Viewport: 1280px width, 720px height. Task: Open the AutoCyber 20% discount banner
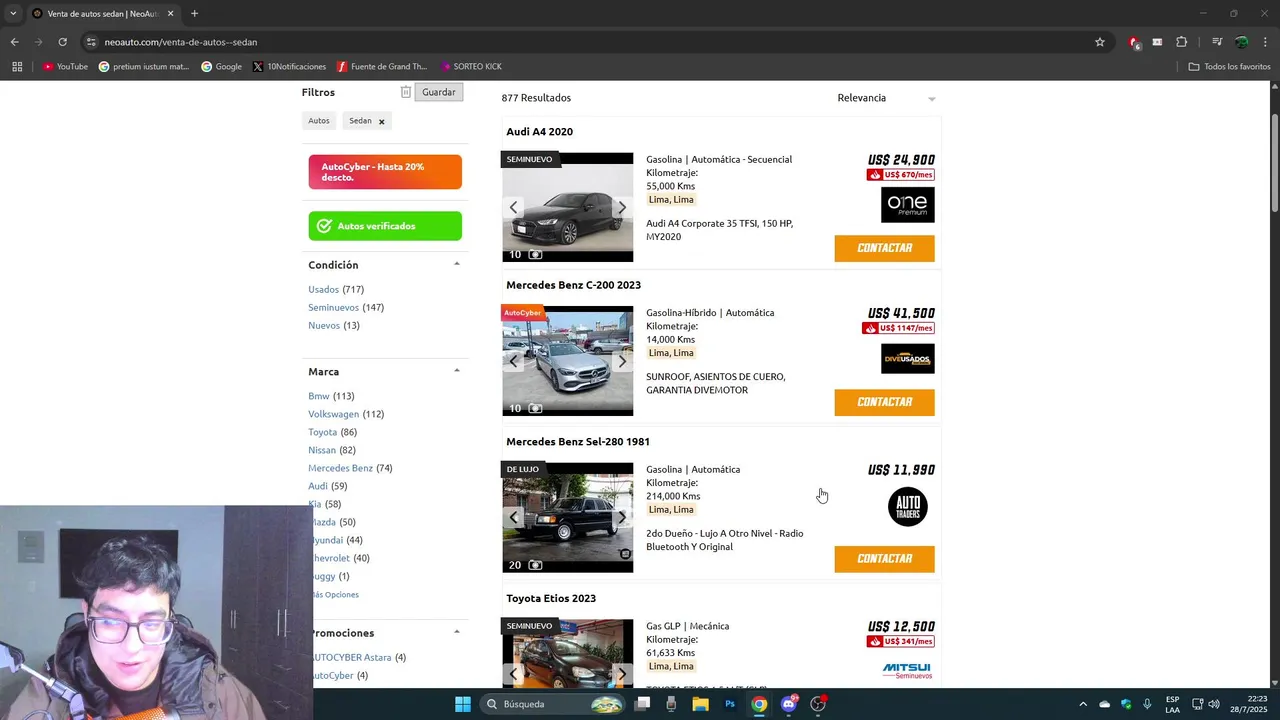coord(385,172)
